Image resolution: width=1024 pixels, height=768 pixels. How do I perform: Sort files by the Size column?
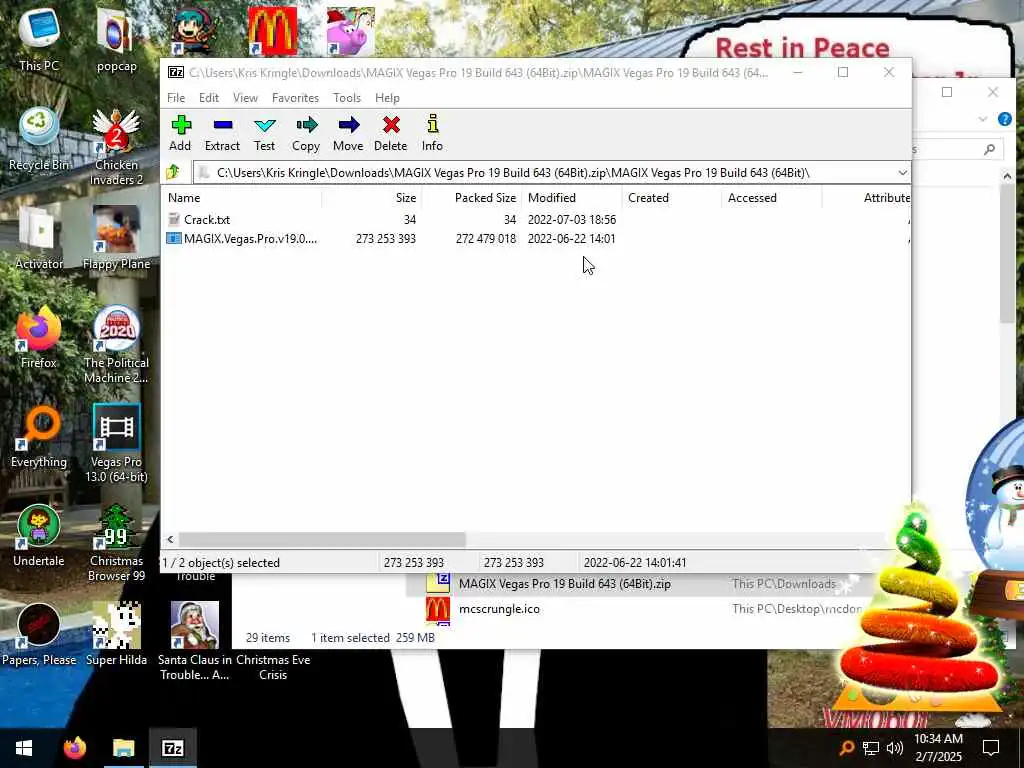tap(371, 198)
